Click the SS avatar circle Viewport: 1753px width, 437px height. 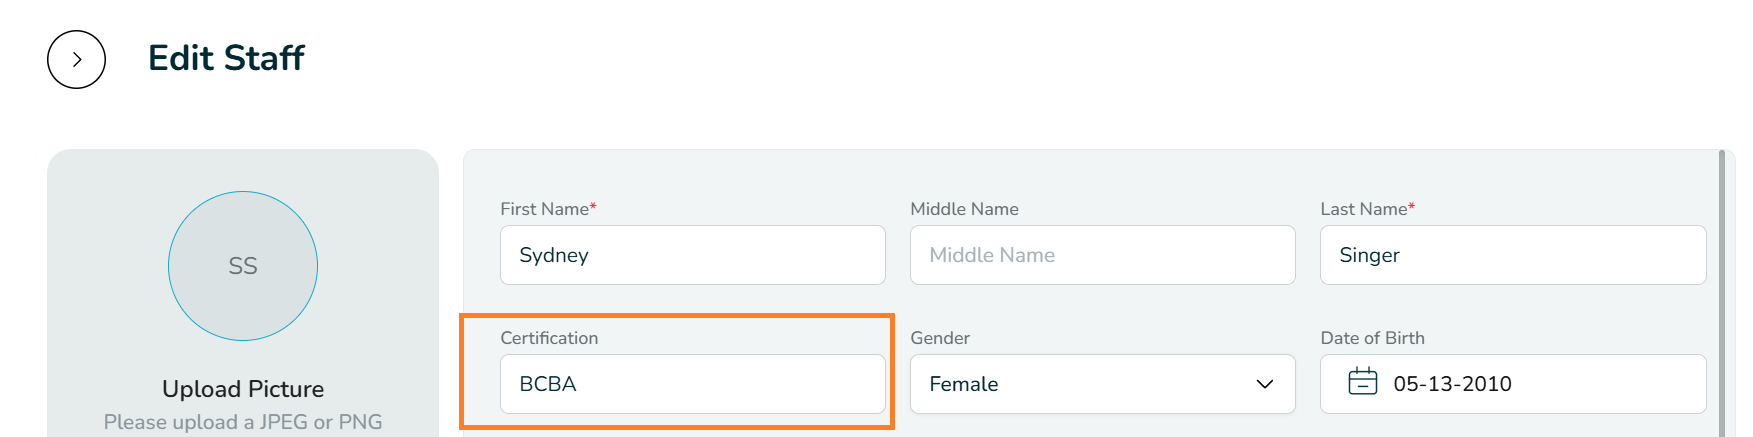coord(243,266)
